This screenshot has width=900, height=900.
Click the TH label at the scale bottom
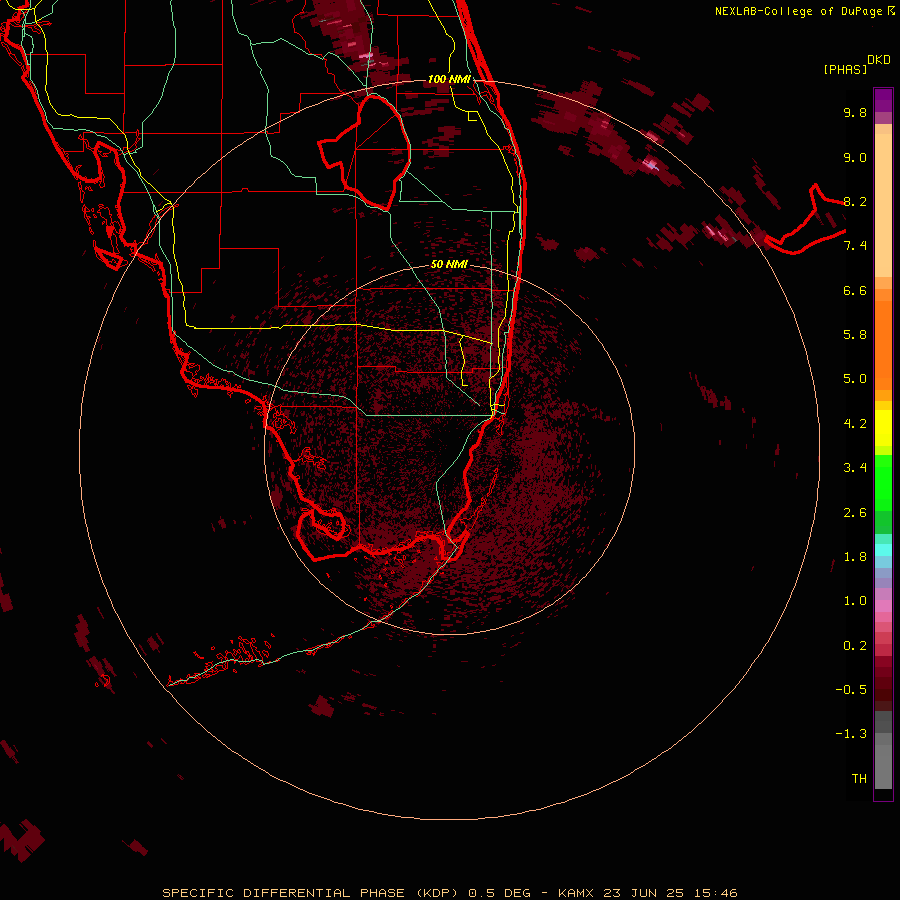tap(859, 779)
